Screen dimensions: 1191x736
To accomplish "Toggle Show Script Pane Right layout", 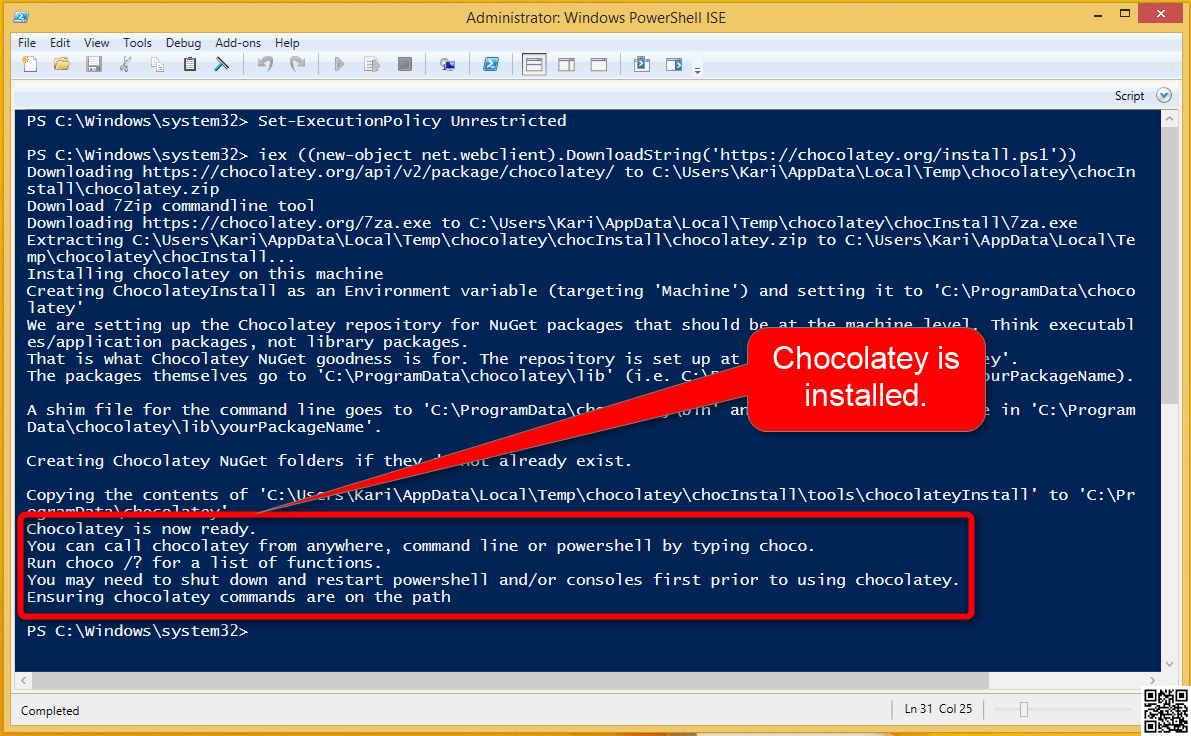I will [x=566, y=65].
